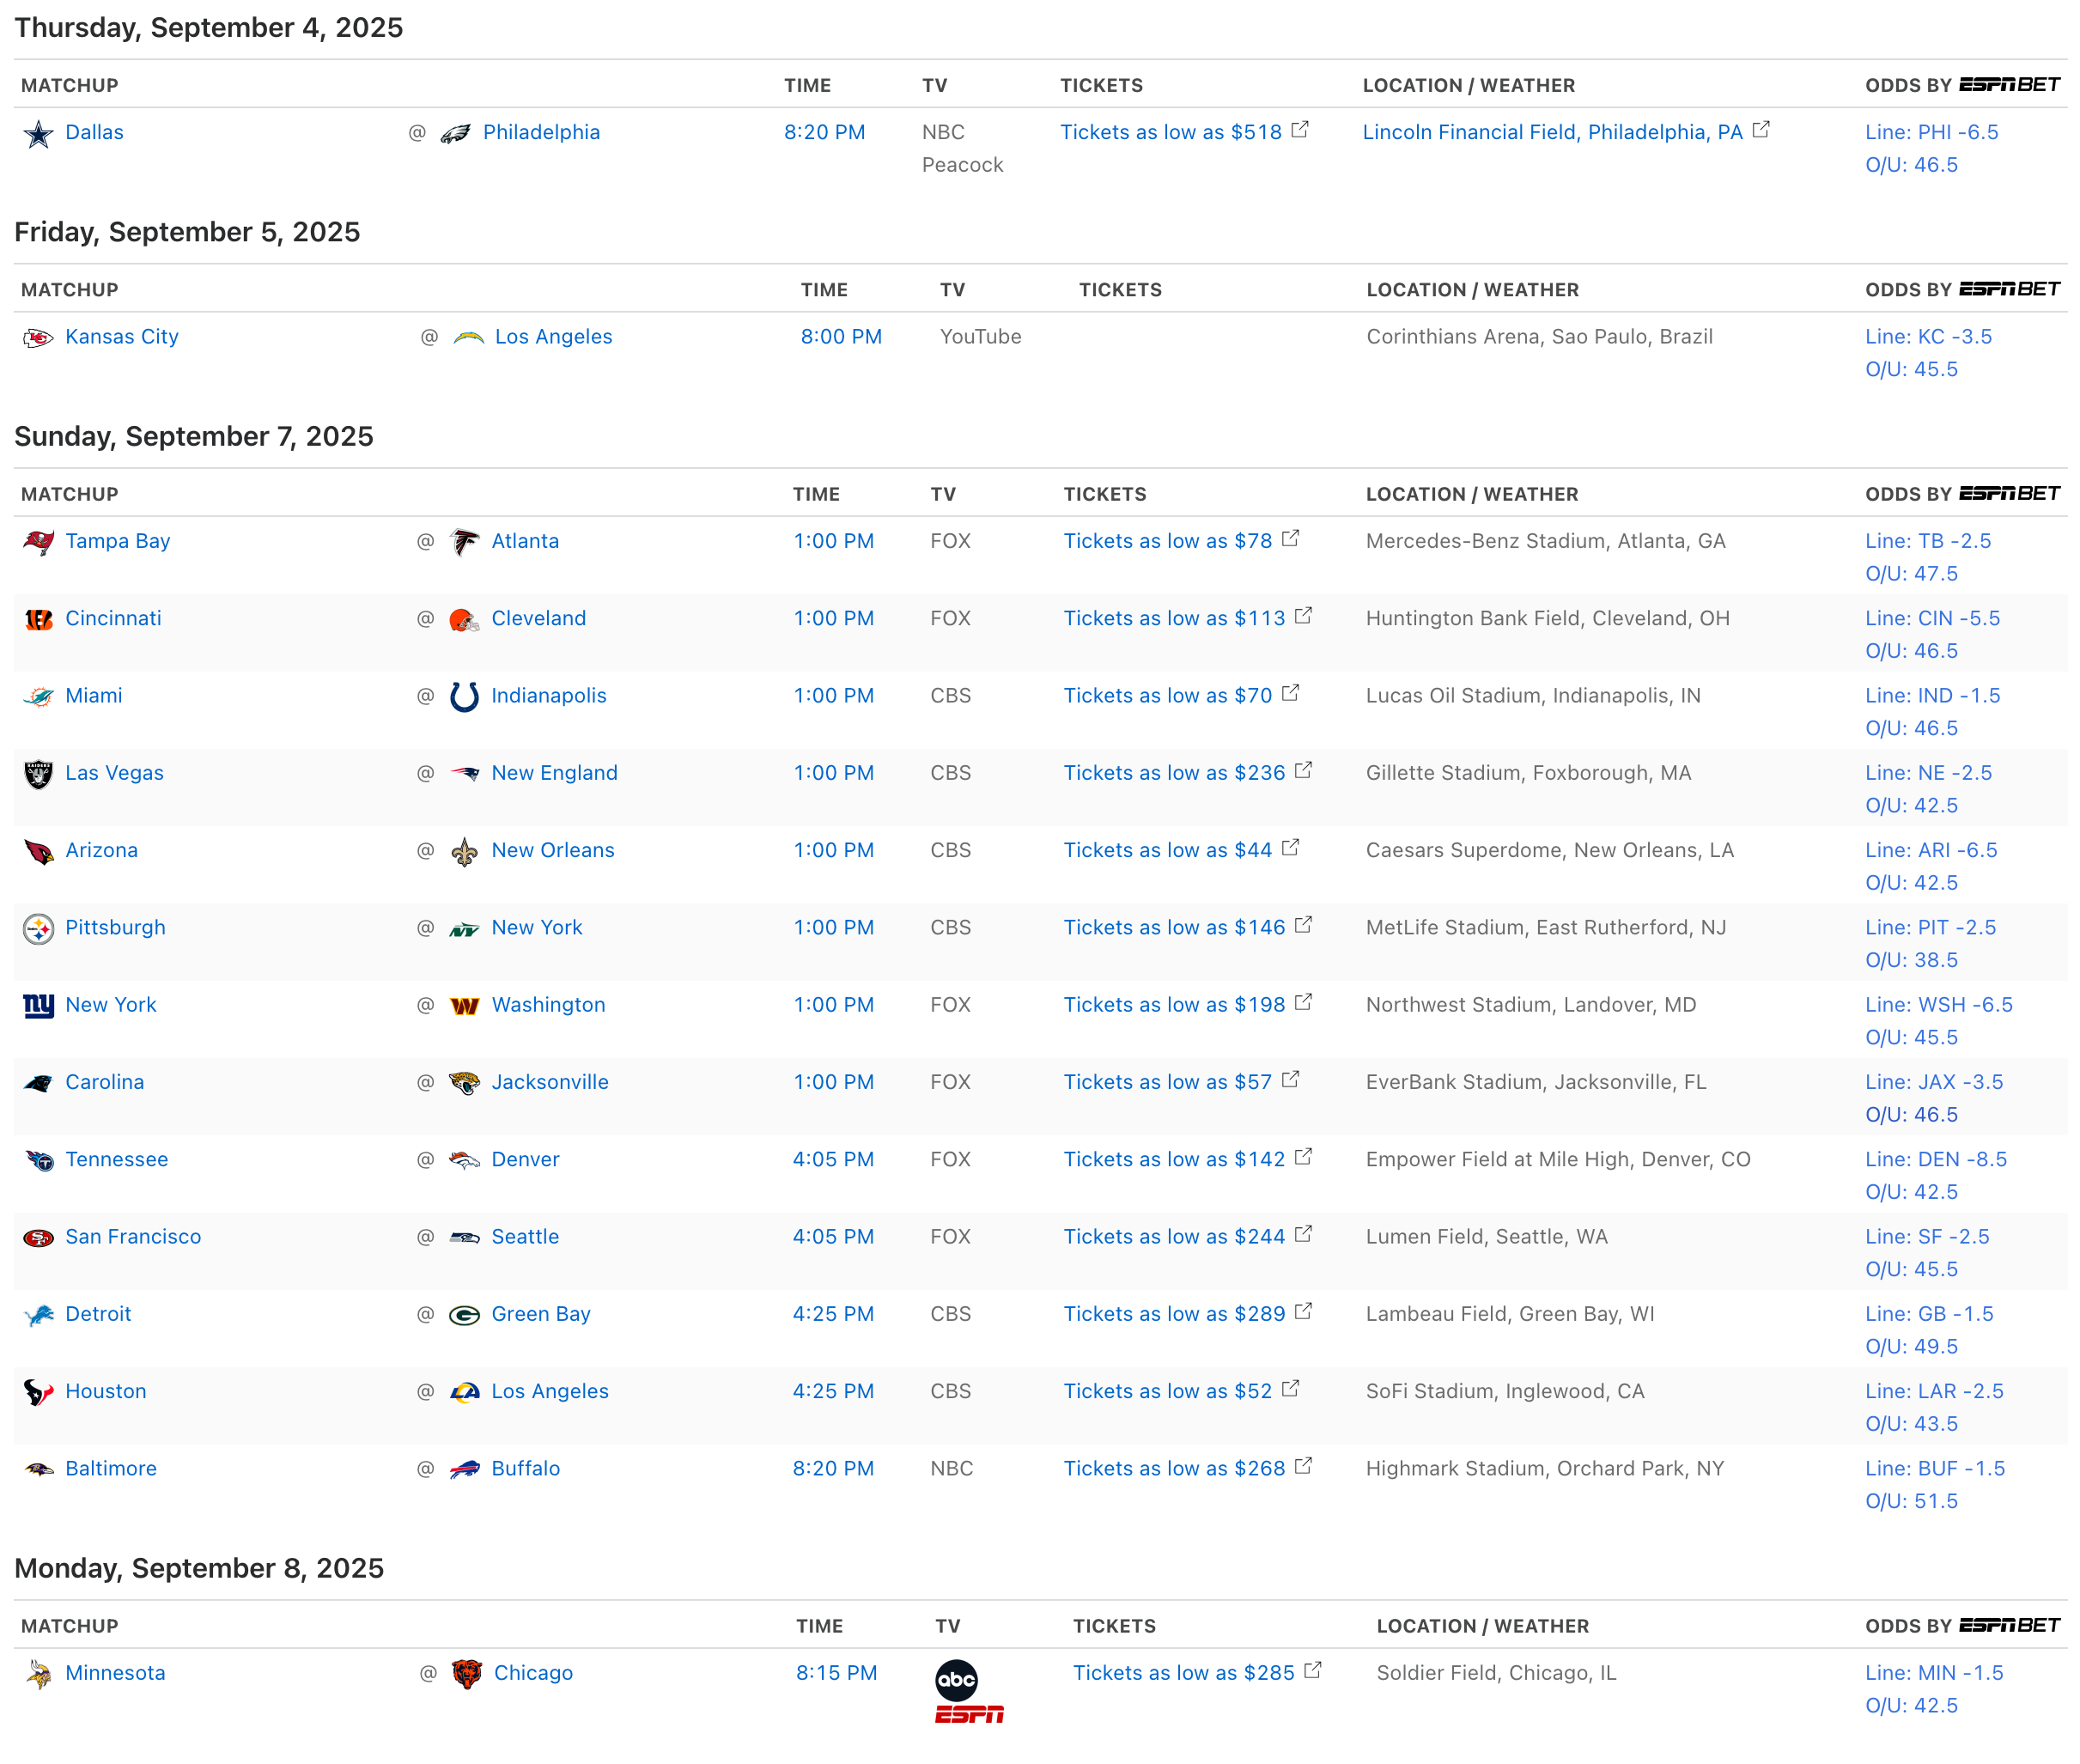The image size is (2080, 1764).
Task: Click the Kansas City Chiefs logo
Action: pyautogui.click(x=38, y=338)
